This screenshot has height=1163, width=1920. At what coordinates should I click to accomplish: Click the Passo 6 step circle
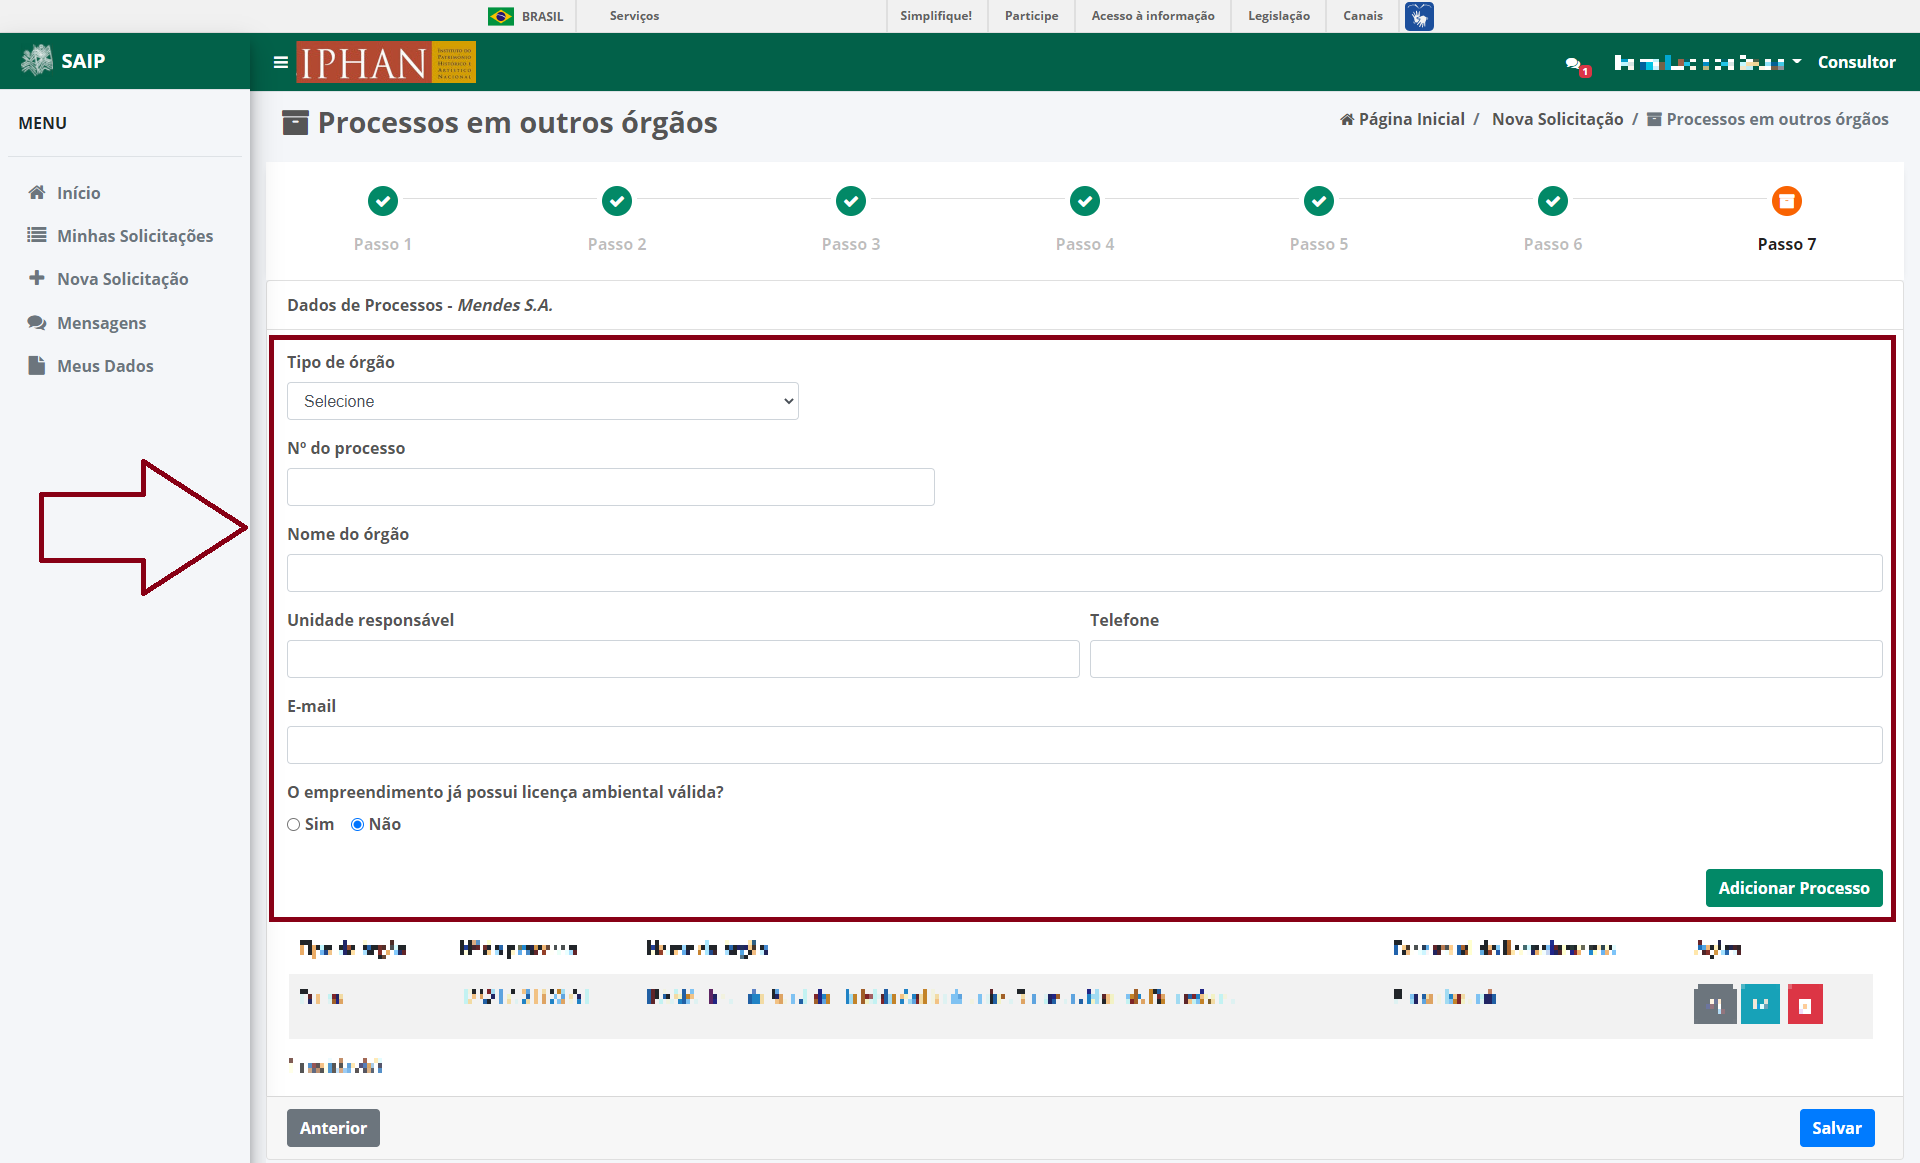pyautogui.click(x=1553, y=201)
